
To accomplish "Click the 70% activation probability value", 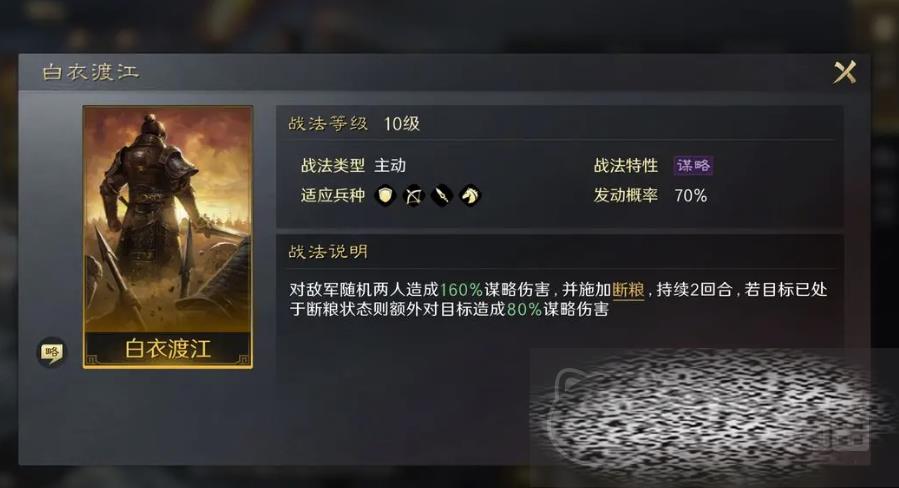I will [x=690, y=196].
